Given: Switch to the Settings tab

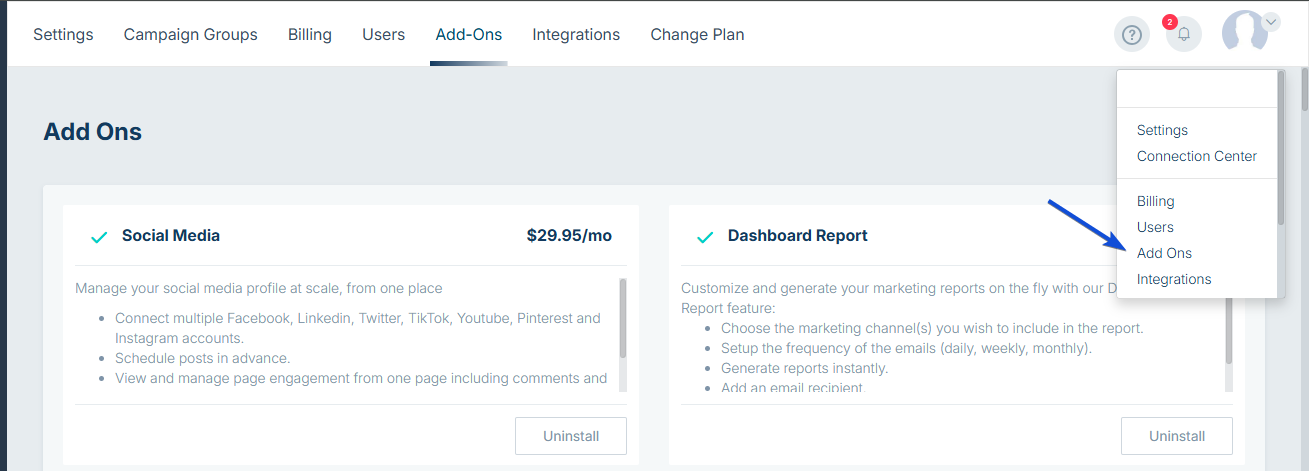Looking at the screenshot, I should click(63, 35).
